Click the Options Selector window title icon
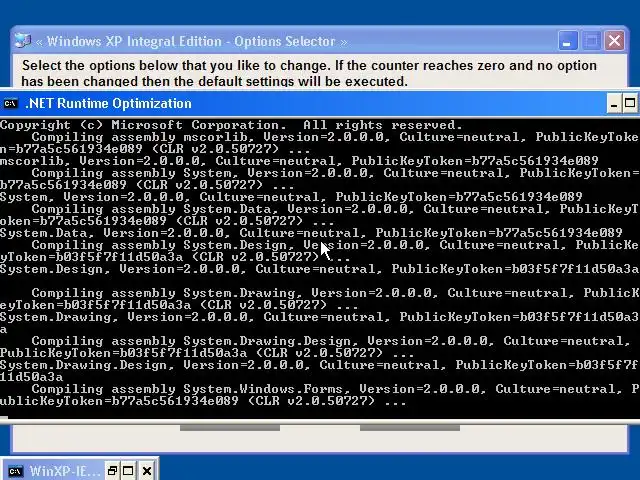The image size is (640, 480). coord(23,41)
